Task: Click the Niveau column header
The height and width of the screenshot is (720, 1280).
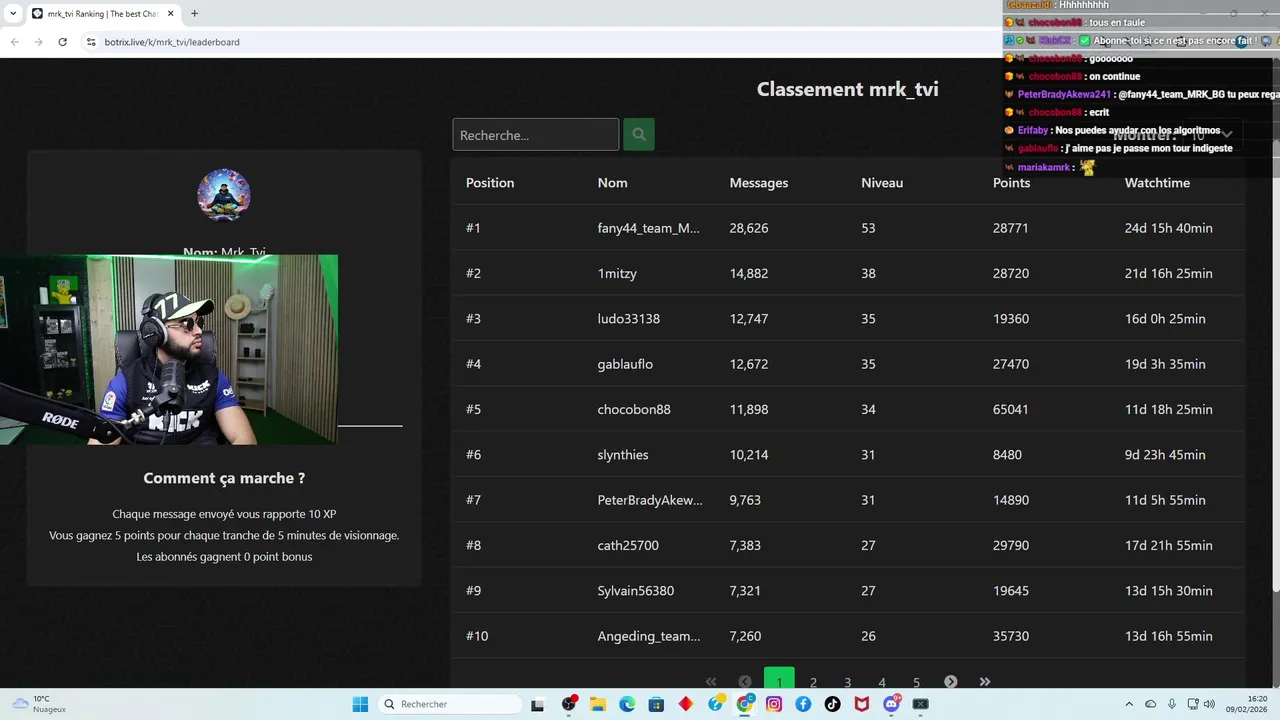Action: coord(882,183)
